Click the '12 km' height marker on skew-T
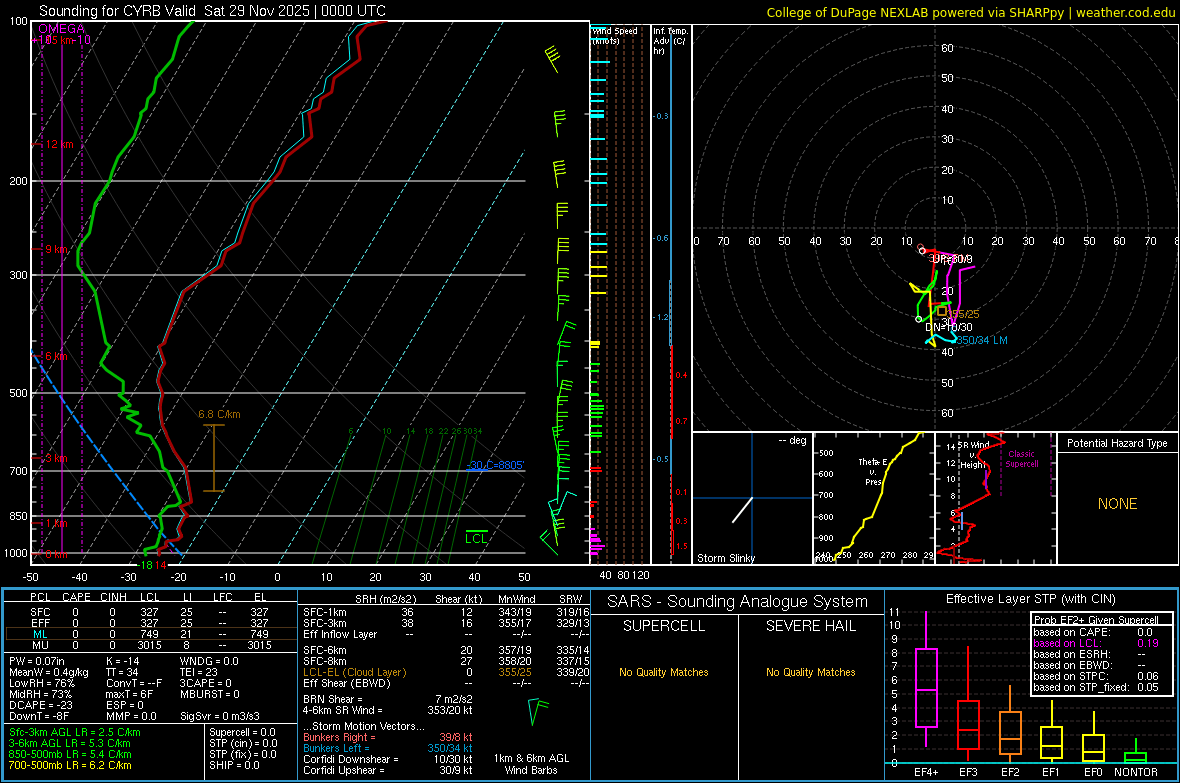Screen dimensions: 1180x783 58,144
